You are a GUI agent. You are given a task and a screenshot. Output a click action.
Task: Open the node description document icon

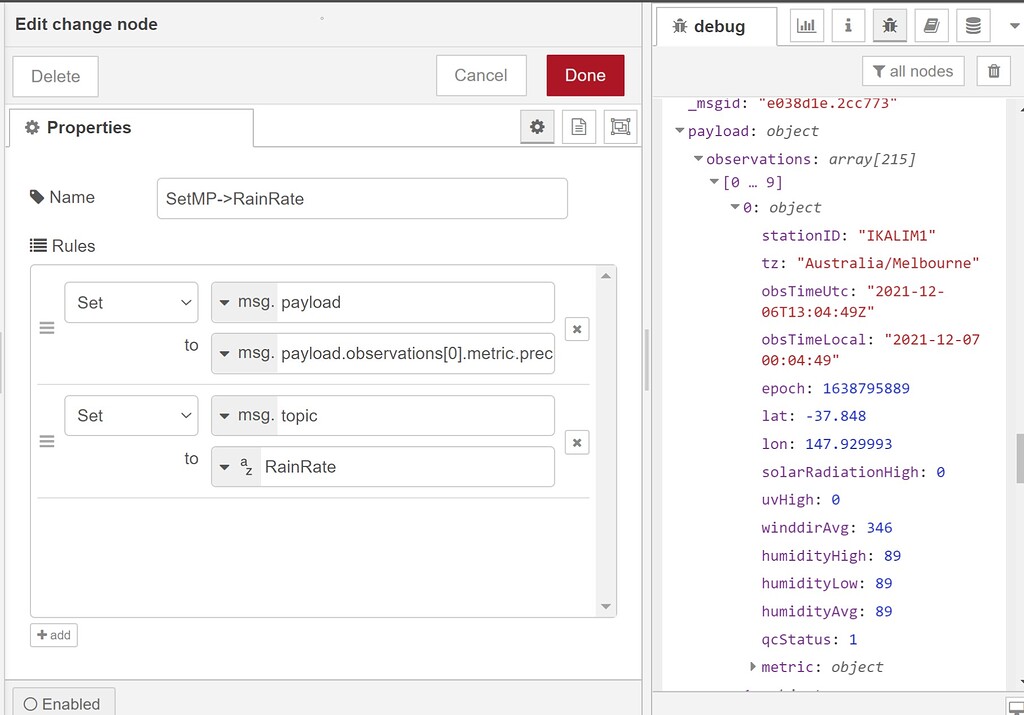point(578,127)
